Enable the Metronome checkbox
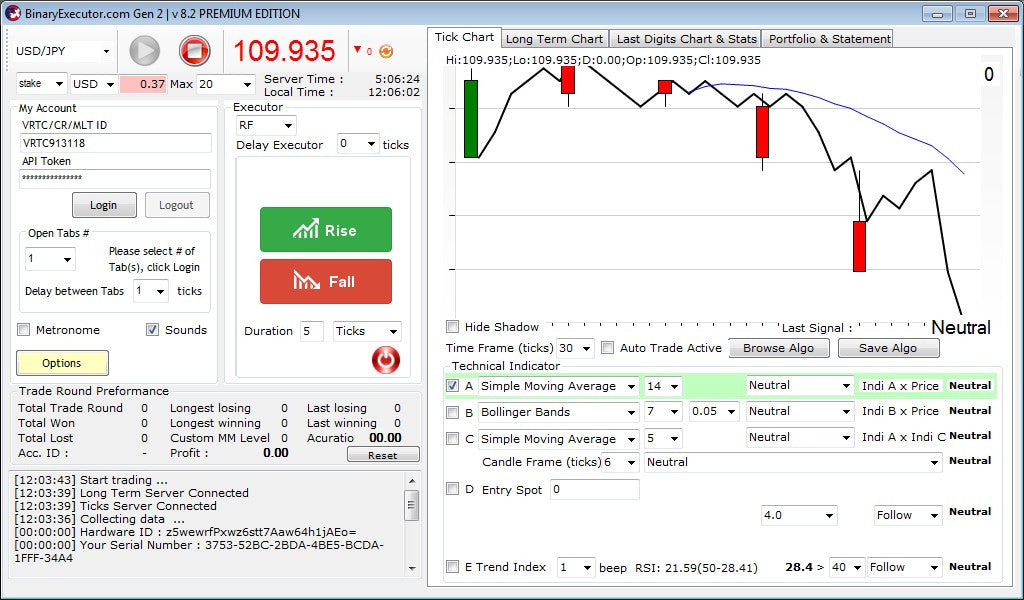The height and width of the screenshot is (600, 1024). (x=24, y=330)
